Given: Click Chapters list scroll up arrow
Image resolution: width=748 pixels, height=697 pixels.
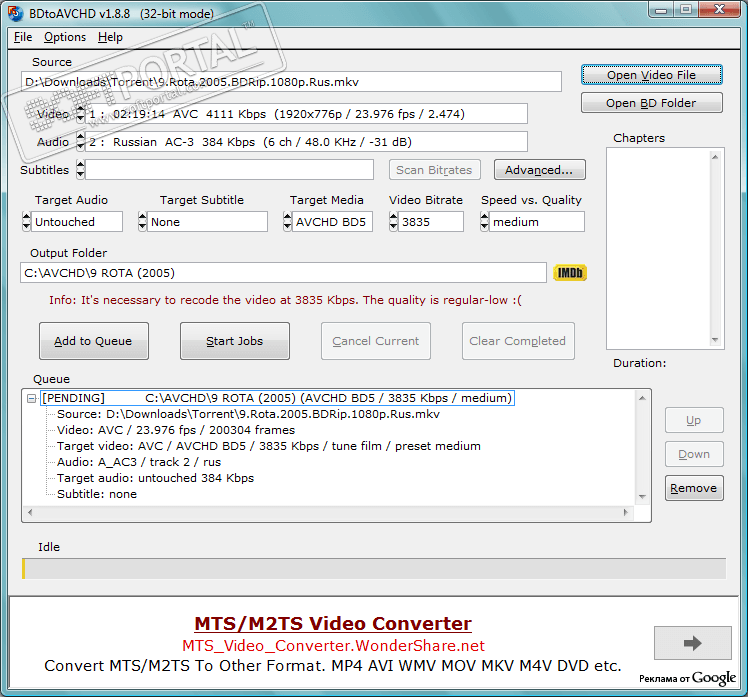Looking at the screenshot, I should point(715,157).
